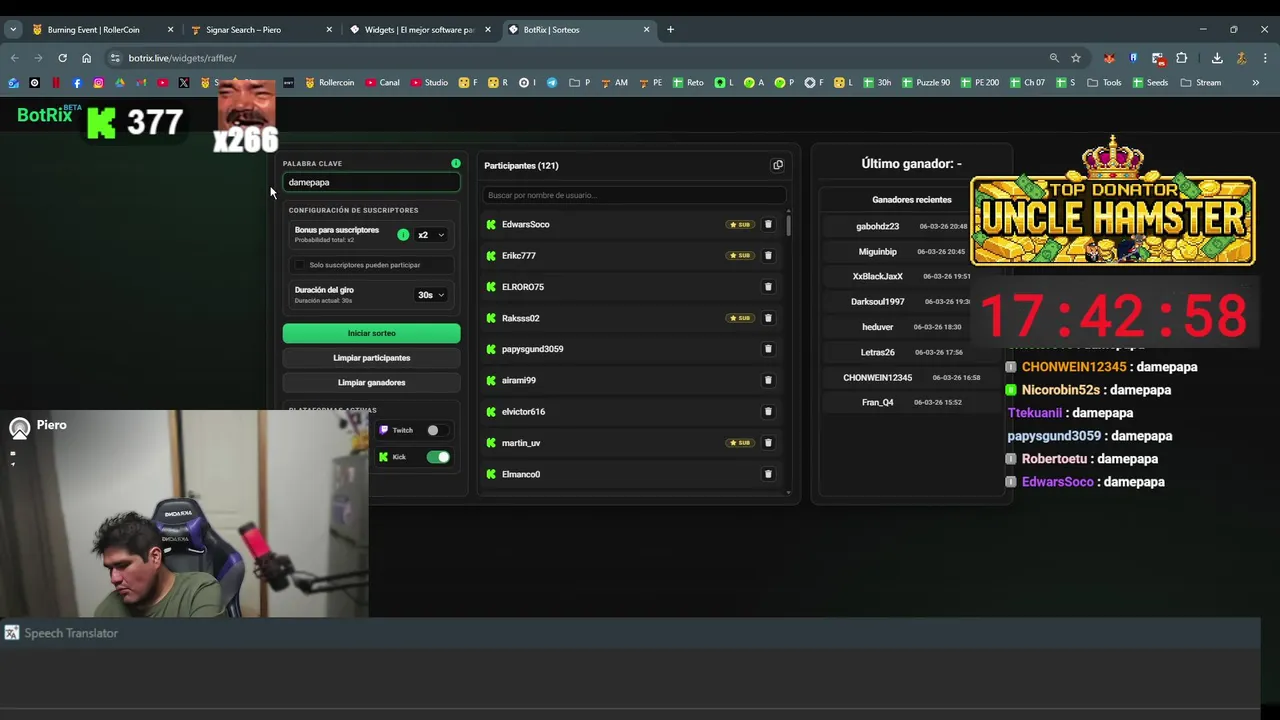Open the X (Twitter) bookmark icon
This screenshot has height=720, width=1280.
tap(184, 82)
